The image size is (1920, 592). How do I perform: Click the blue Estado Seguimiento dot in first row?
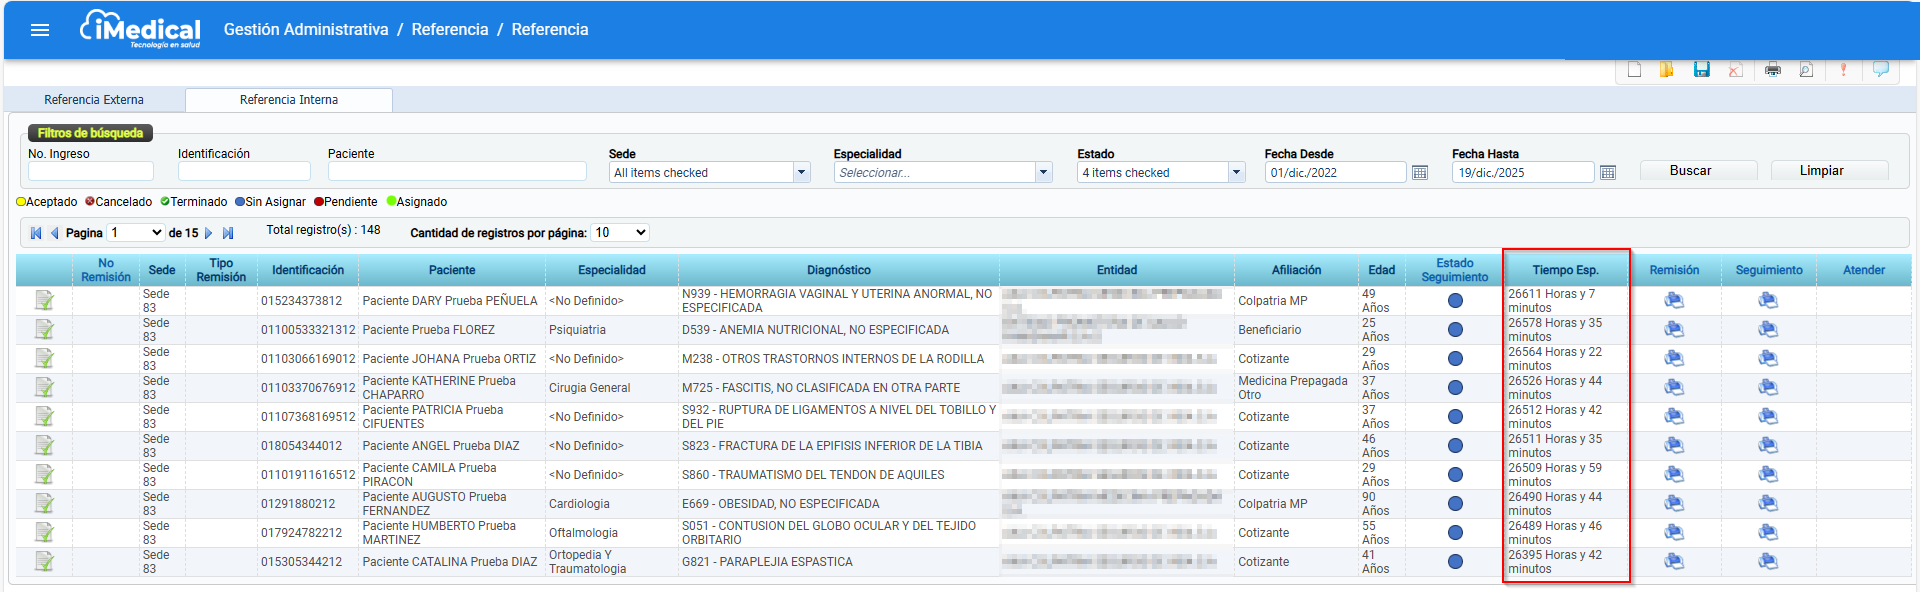coord(1455,301)
